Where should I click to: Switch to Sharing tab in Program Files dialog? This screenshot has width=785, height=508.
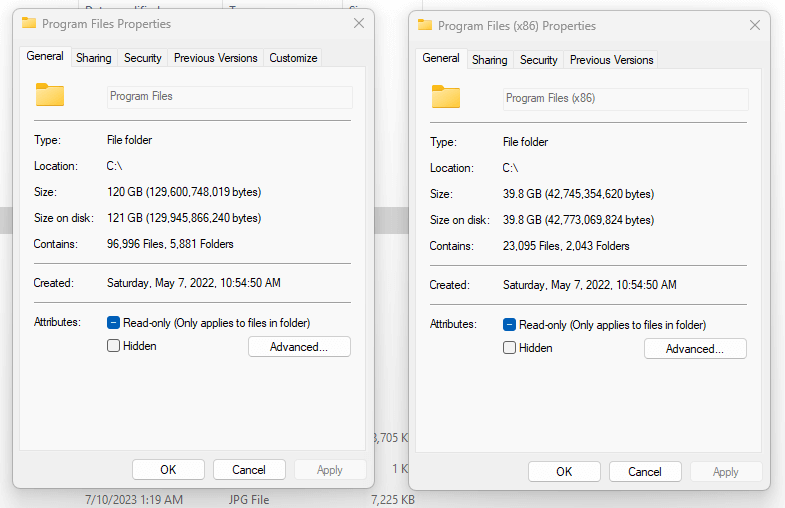[94, 58]
